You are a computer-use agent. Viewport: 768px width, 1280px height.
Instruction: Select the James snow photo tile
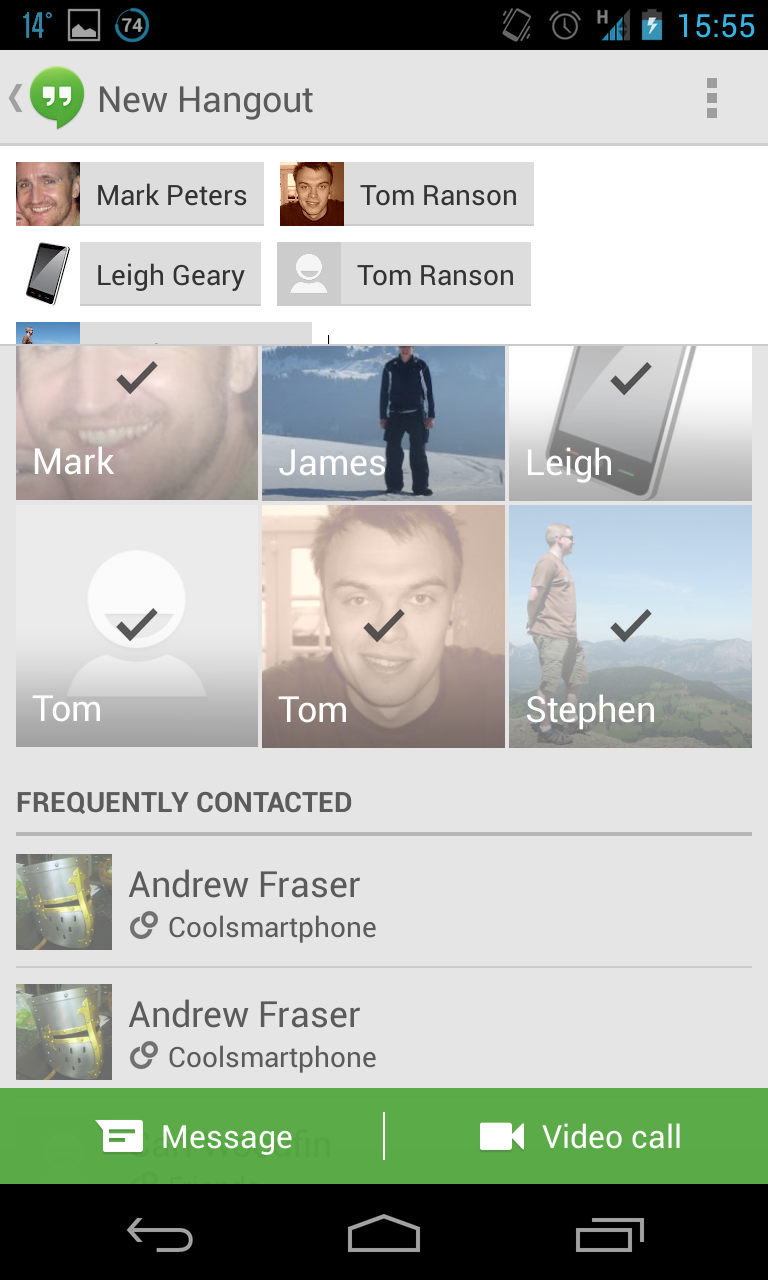click(x=383, y=422)
